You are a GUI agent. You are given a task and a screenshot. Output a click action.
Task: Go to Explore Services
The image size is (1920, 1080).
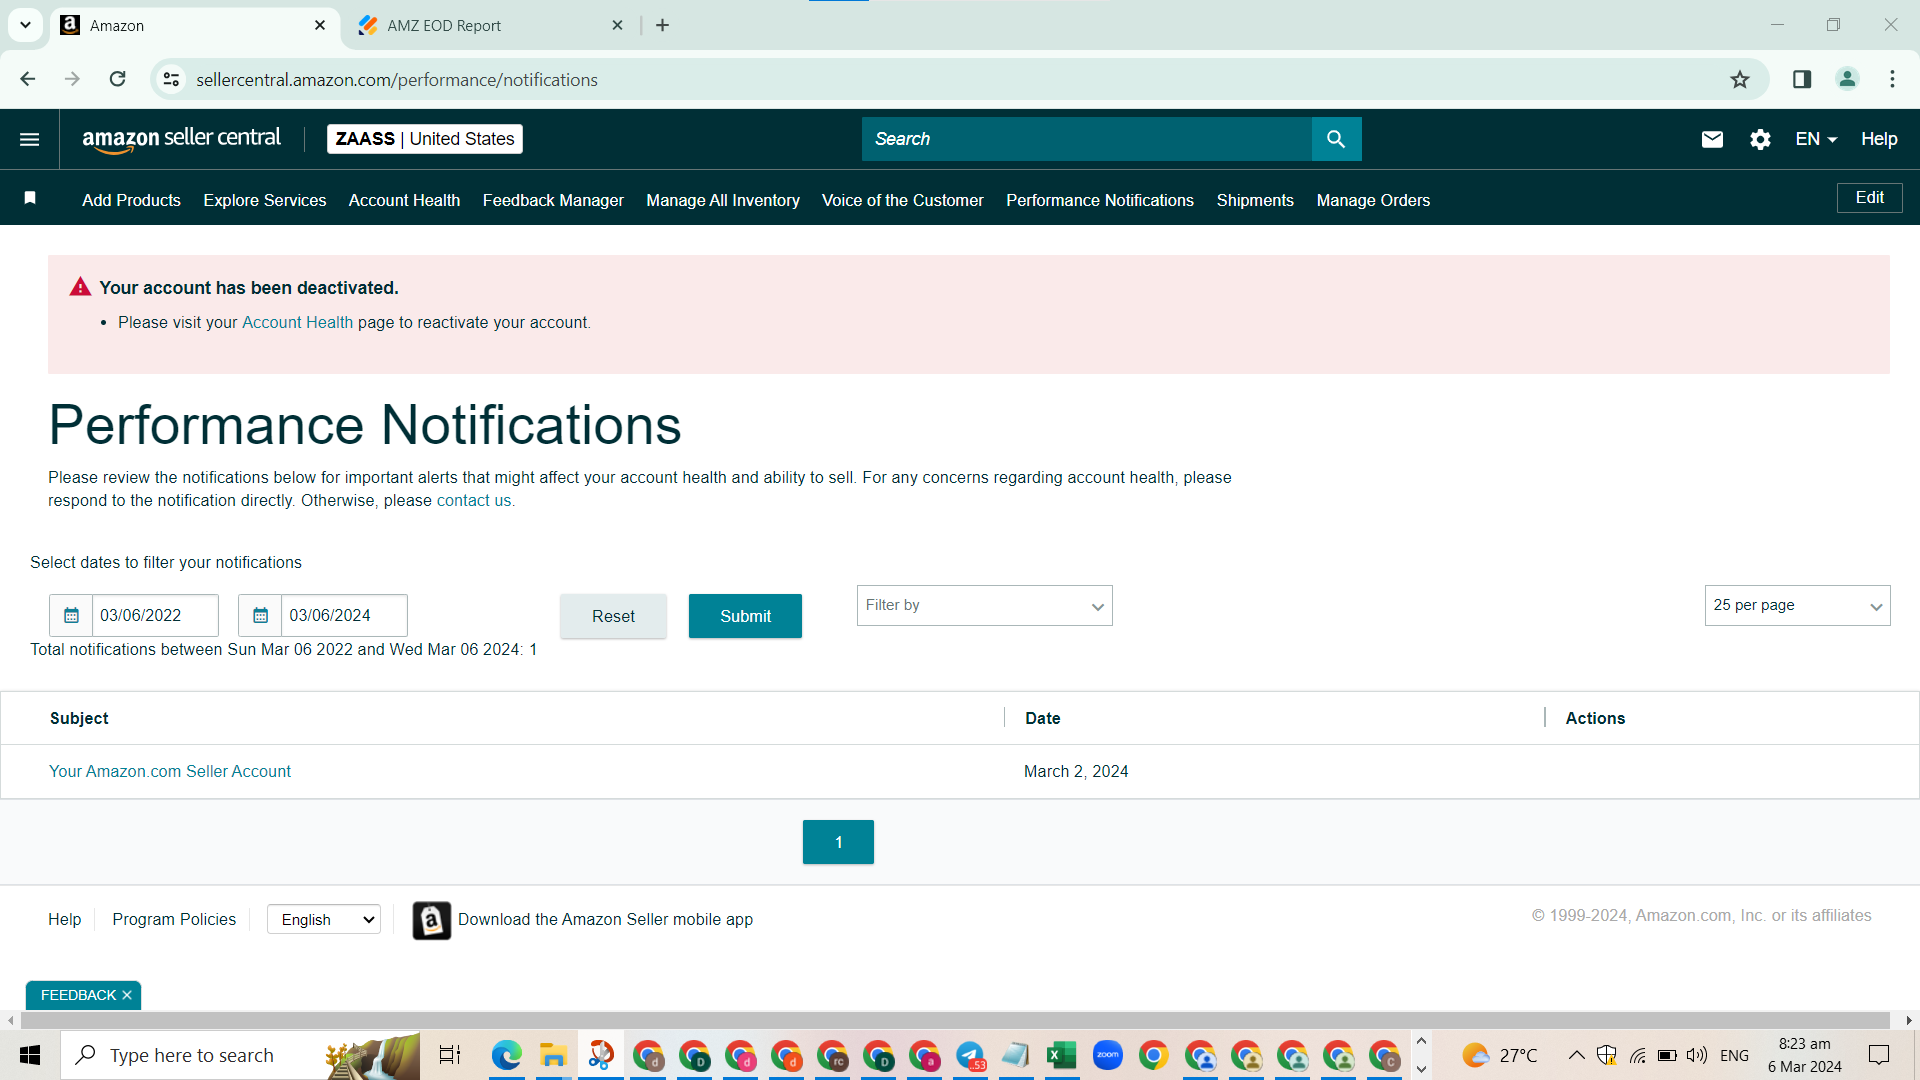265,200
